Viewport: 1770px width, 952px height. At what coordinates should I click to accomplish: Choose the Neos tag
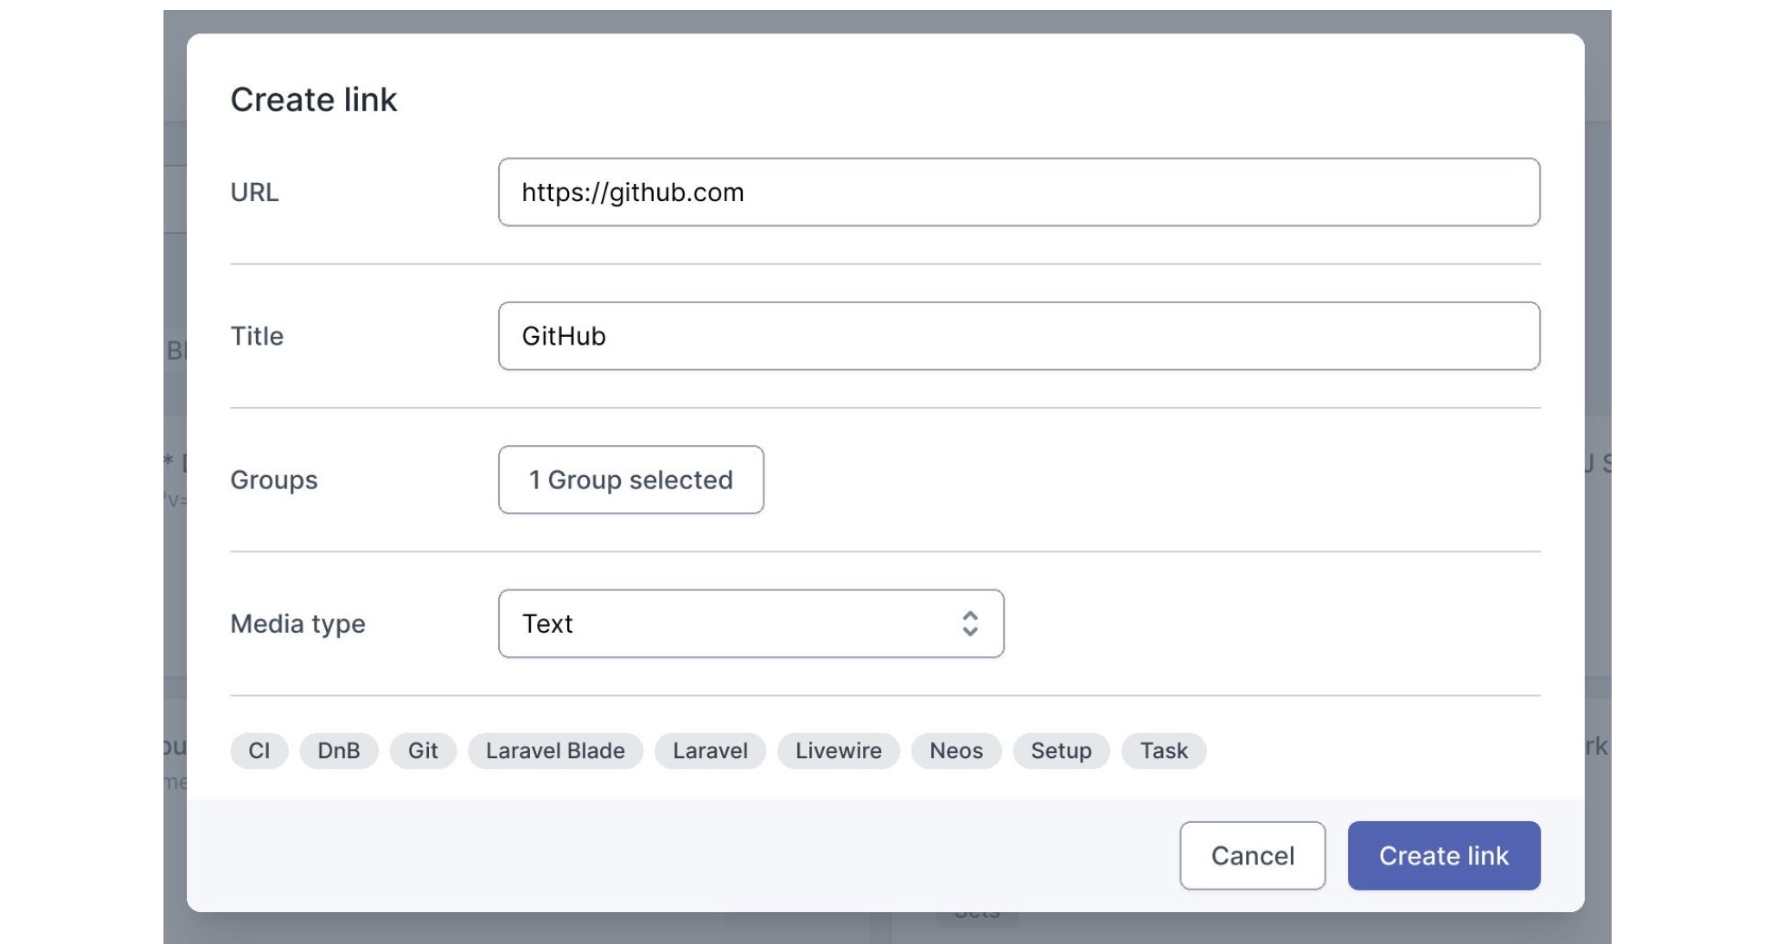point(956,751)
